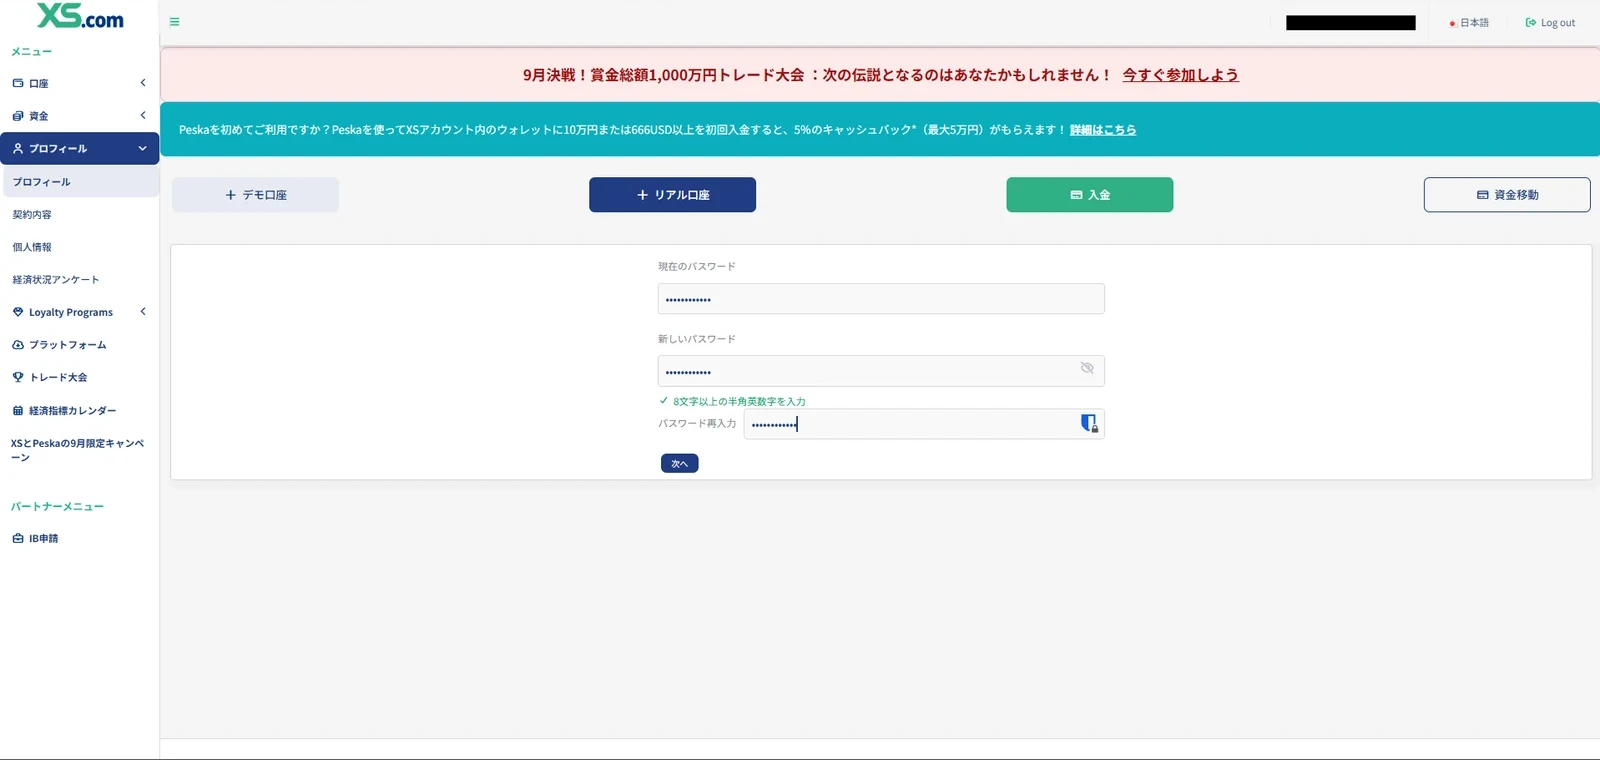This screenshot has height=760, width=1600.
Task: Collapse the プロフィール menu chevron
Action: (142, 148)
